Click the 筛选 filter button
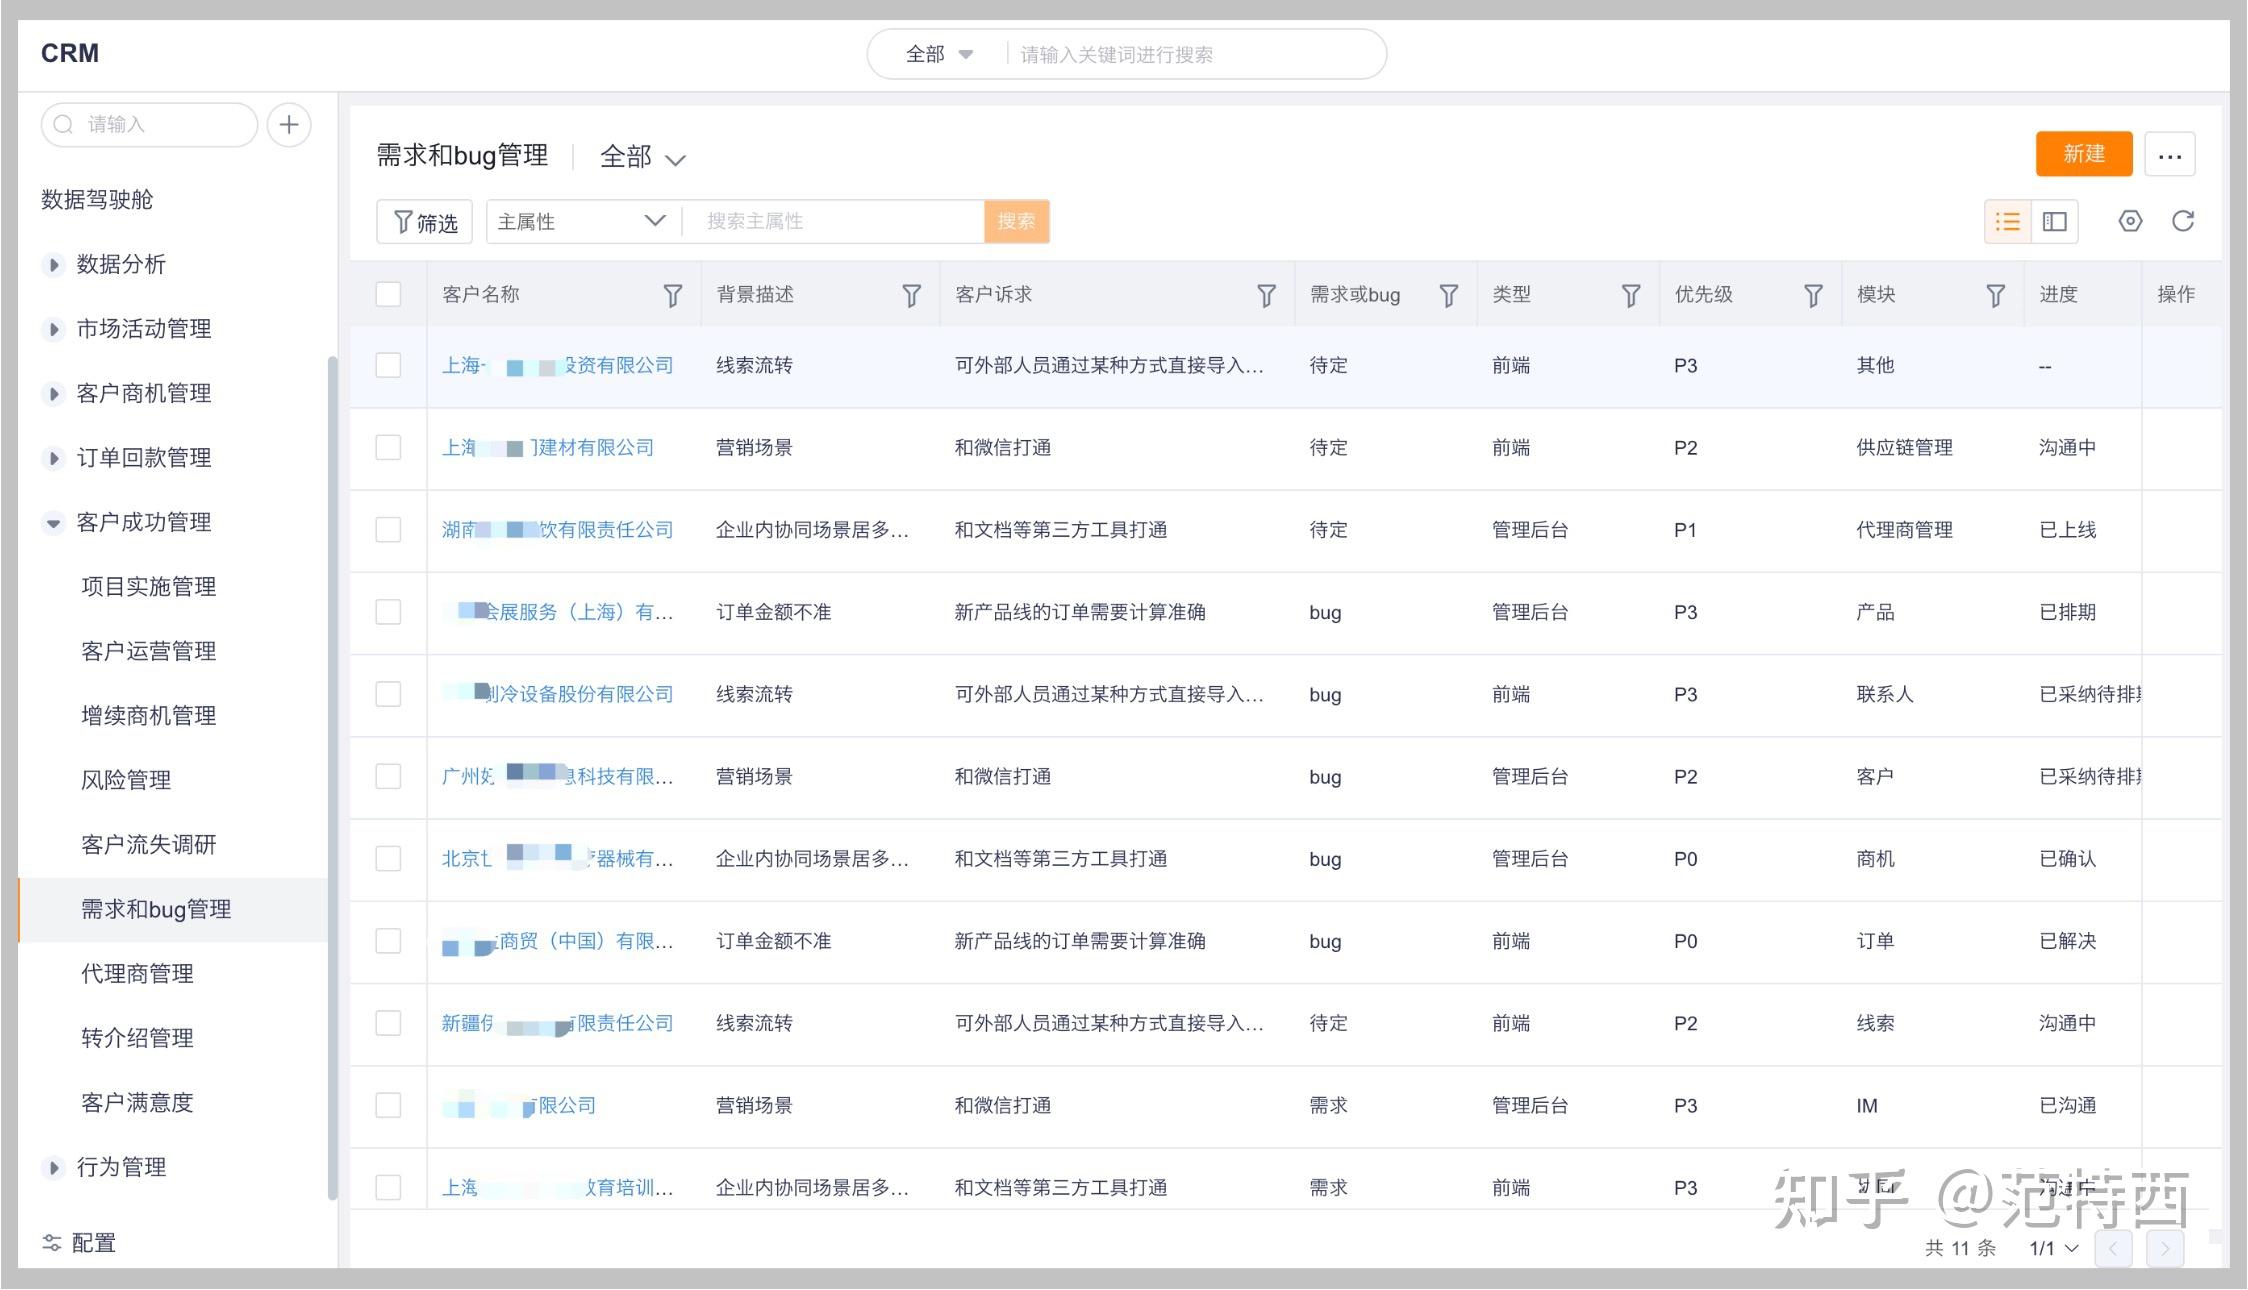The image size is (2248, 1290). coord(424,221)
